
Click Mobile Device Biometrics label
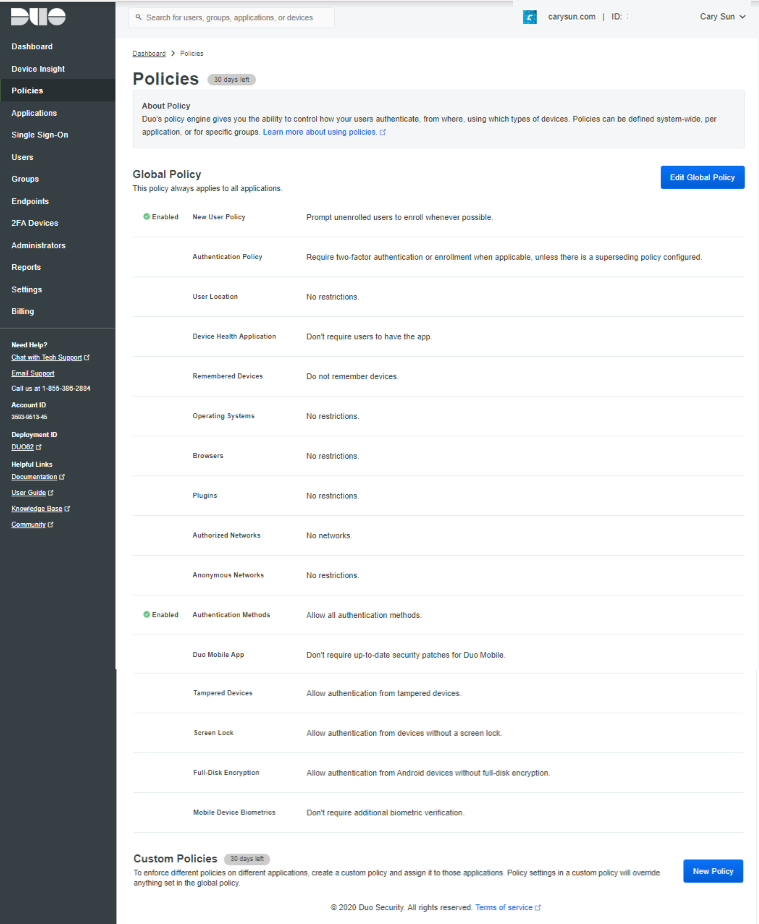coord(234,812)
